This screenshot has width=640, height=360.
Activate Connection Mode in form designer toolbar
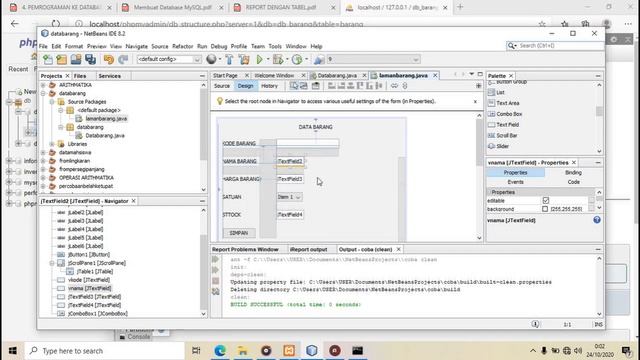303,86
